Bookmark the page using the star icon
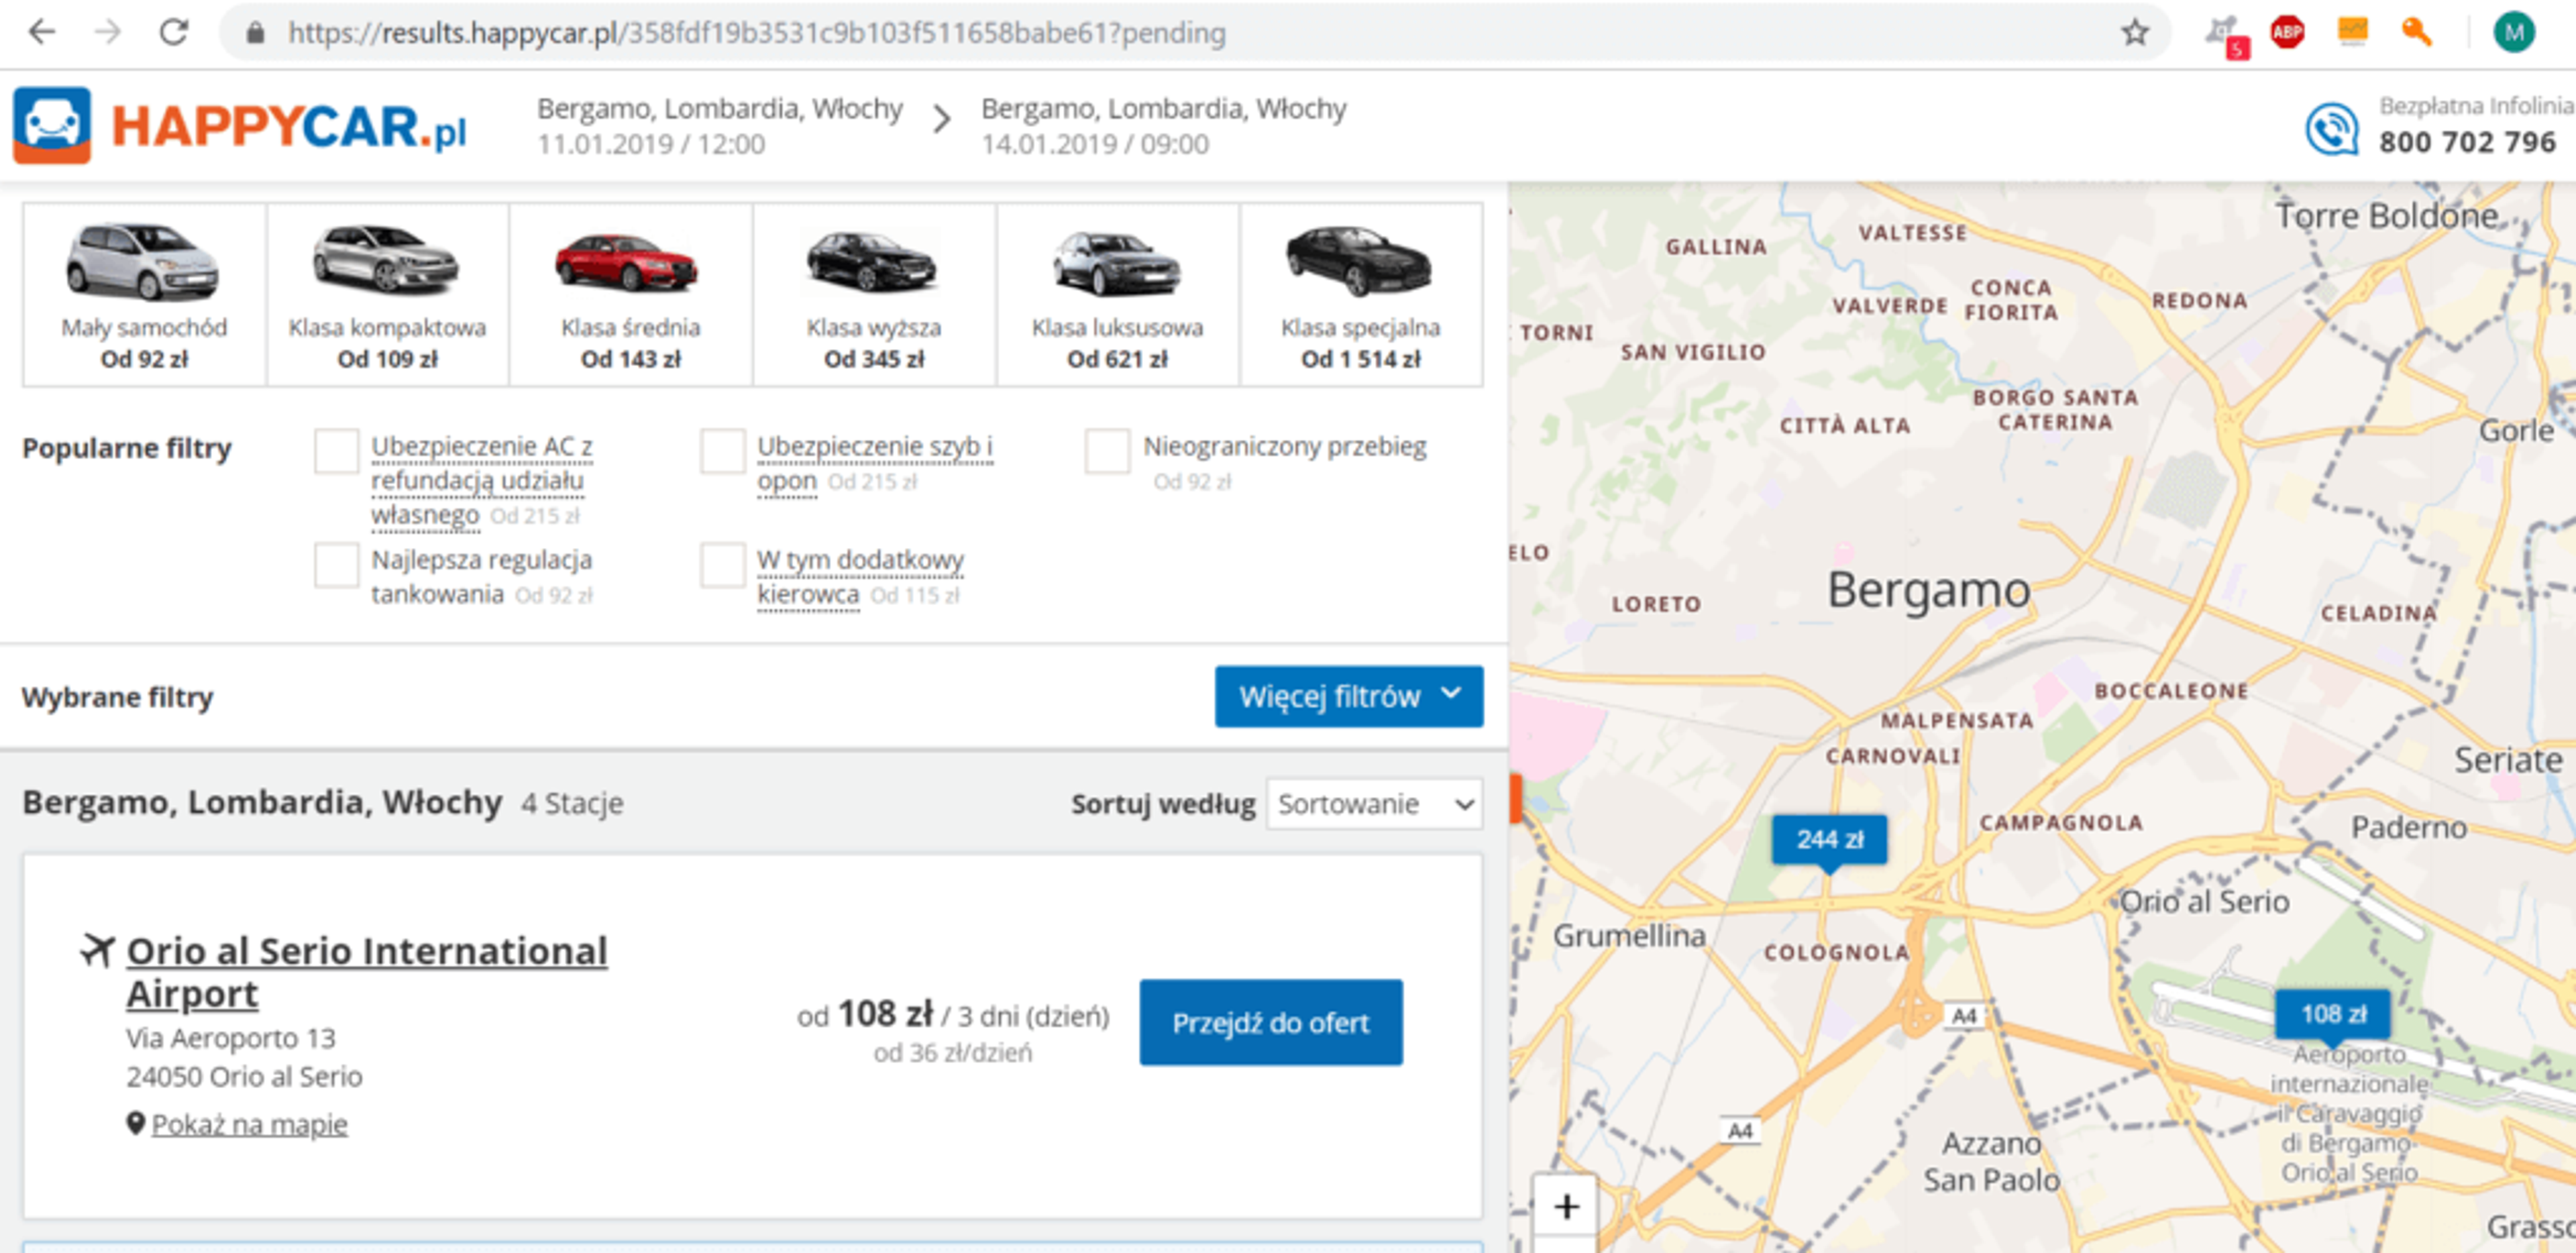Image resolution: width=2576 pixels, height=1253 pixels. tap(2134, 33)
